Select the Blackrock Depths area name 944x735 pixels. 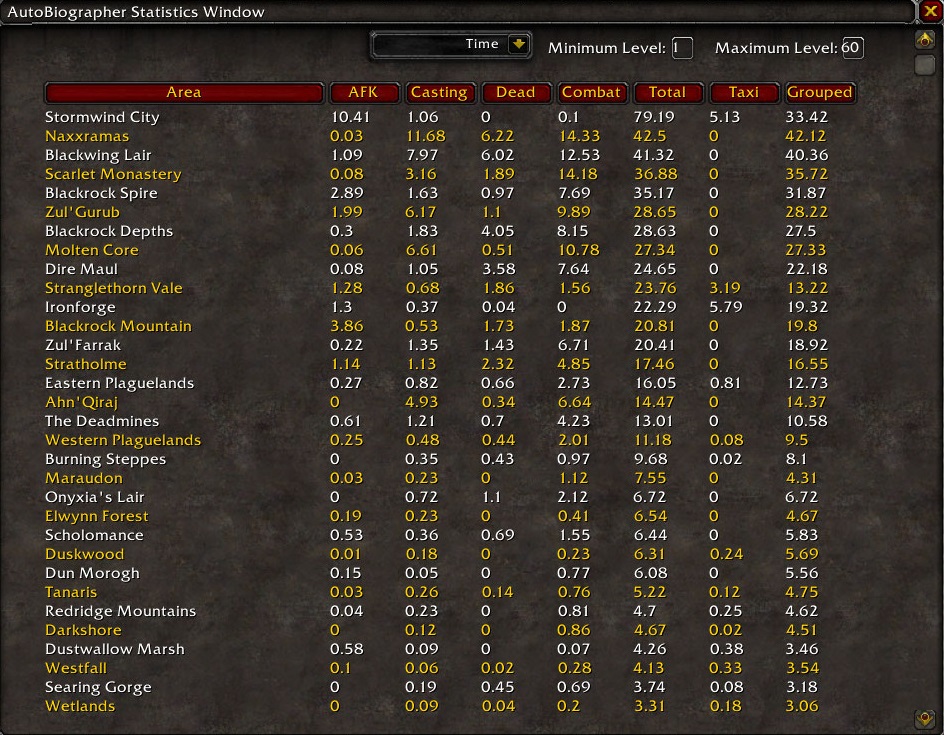(109, 231)
